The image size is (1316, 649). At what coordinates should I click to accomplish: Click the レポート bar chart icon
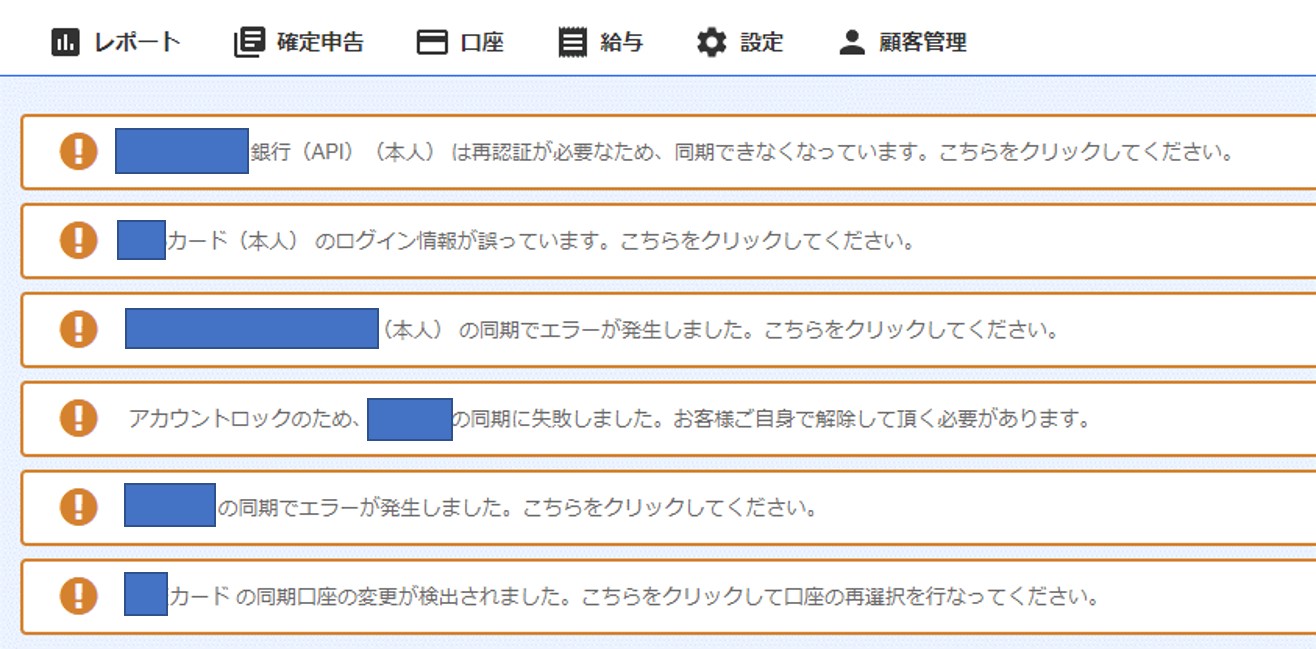(65, 43)
